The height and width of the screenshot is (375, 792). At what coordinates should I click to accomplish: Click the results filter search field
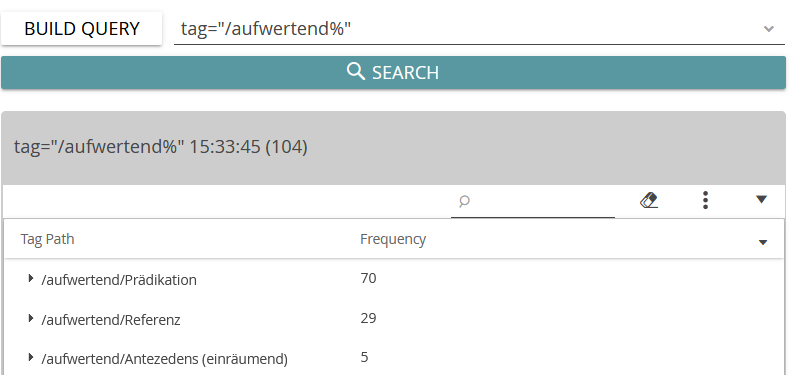tap(533, 201)
